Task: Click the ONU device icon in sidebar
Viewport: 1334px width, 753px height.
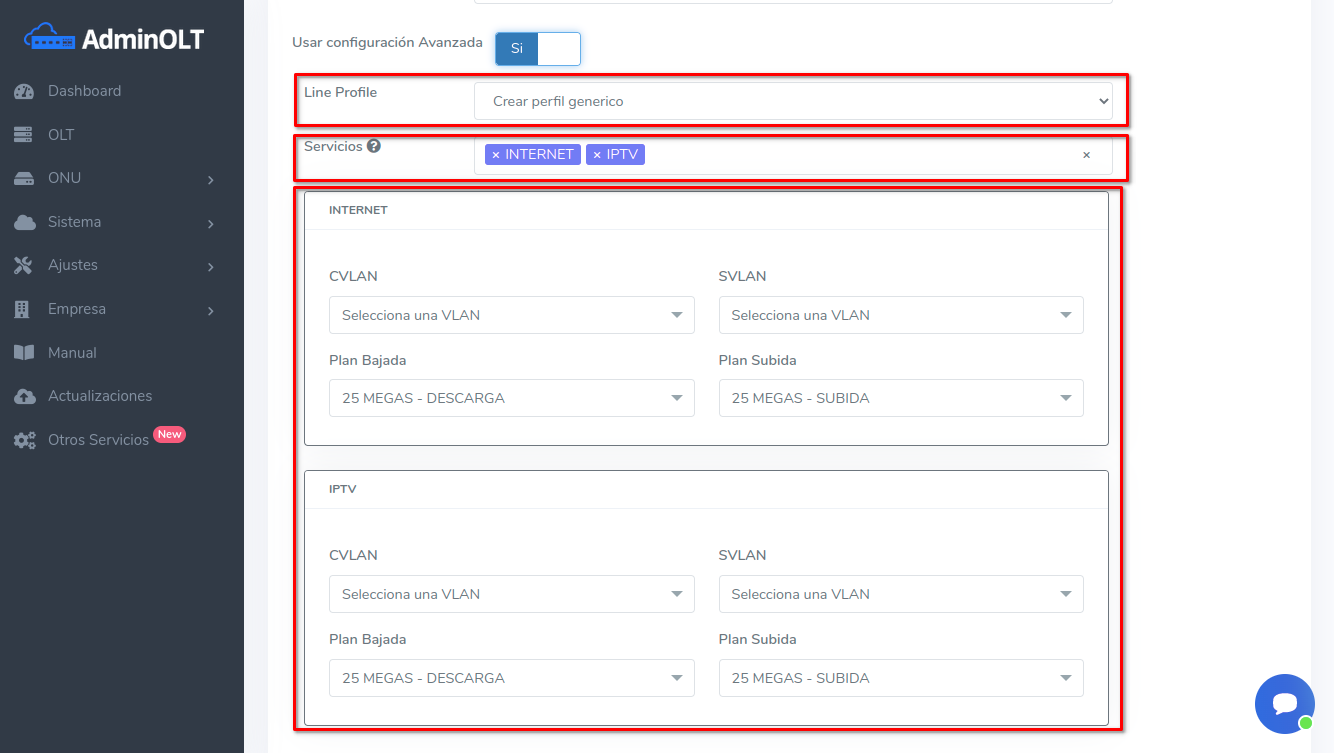Action: coord(24,179)
